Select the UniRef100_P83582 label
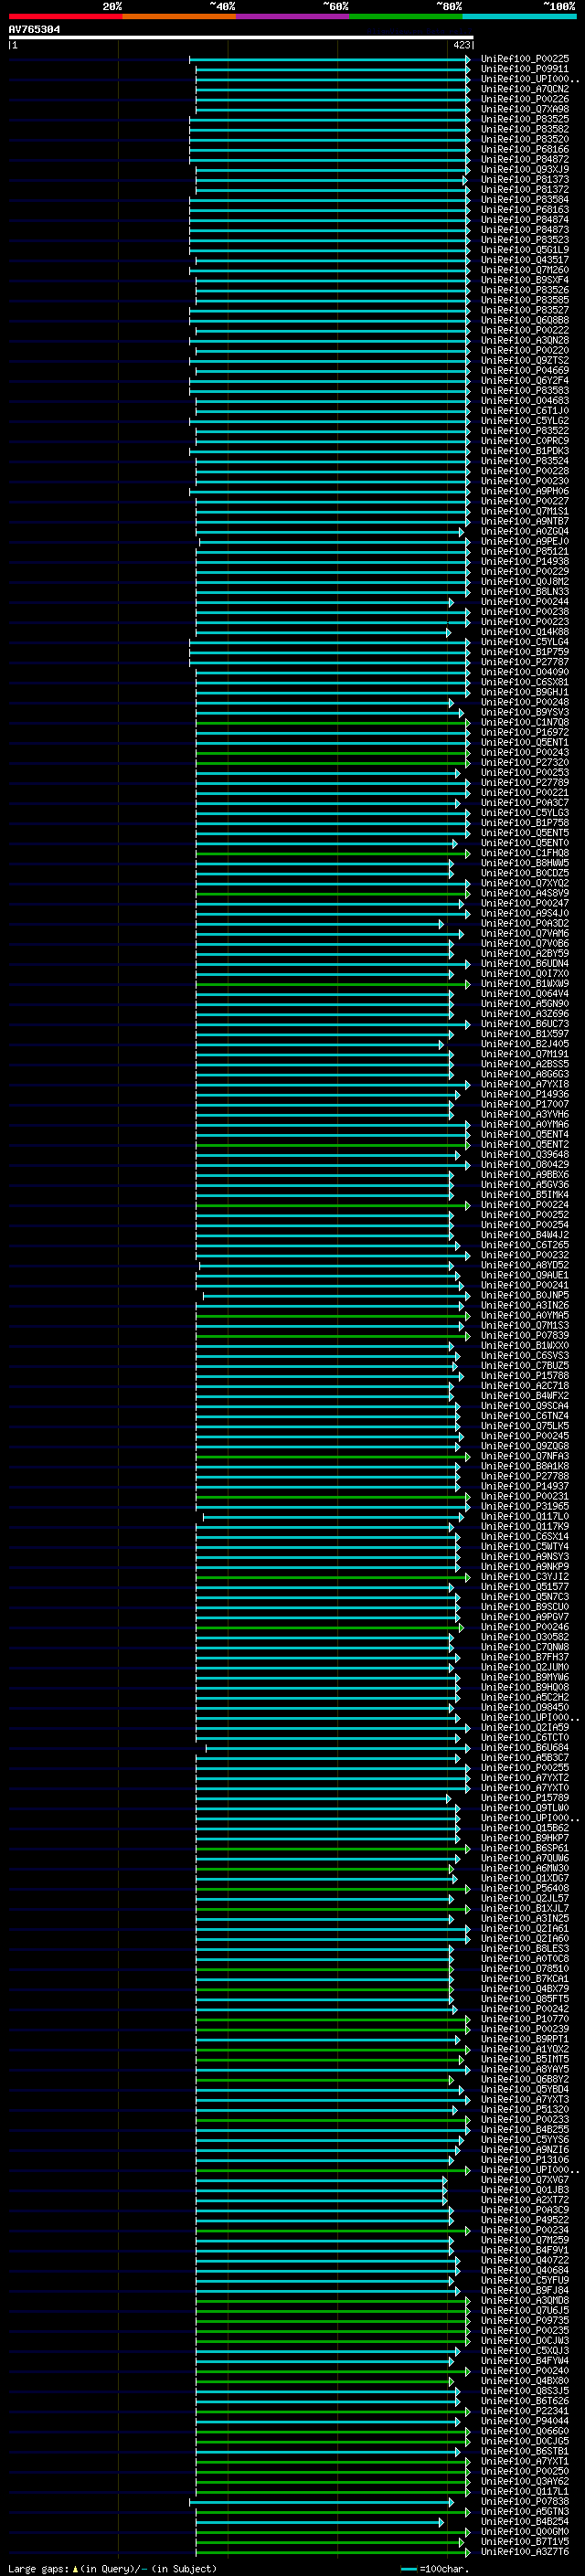The height and width of the screenshot is (2576, 585). [x=525, y=129]
